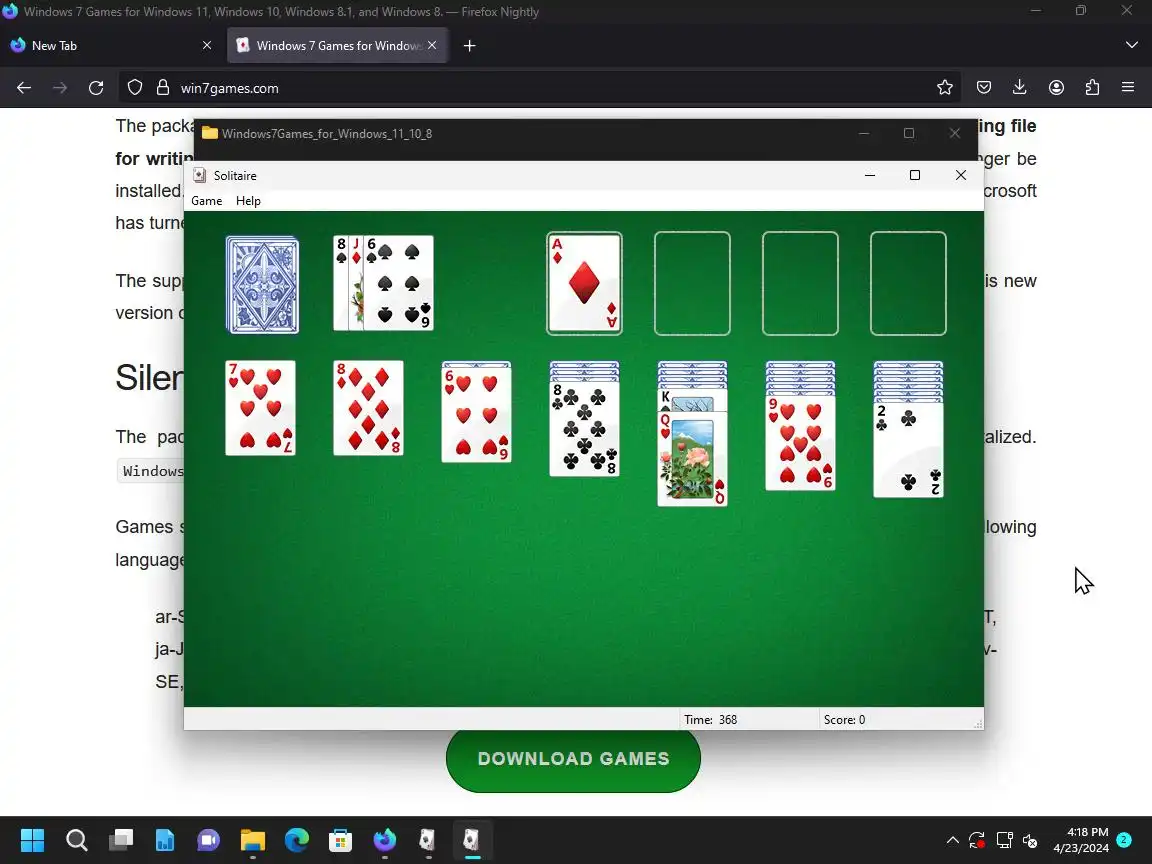Close the New Tab tab

pyautogui.click(x=207, y=46)
